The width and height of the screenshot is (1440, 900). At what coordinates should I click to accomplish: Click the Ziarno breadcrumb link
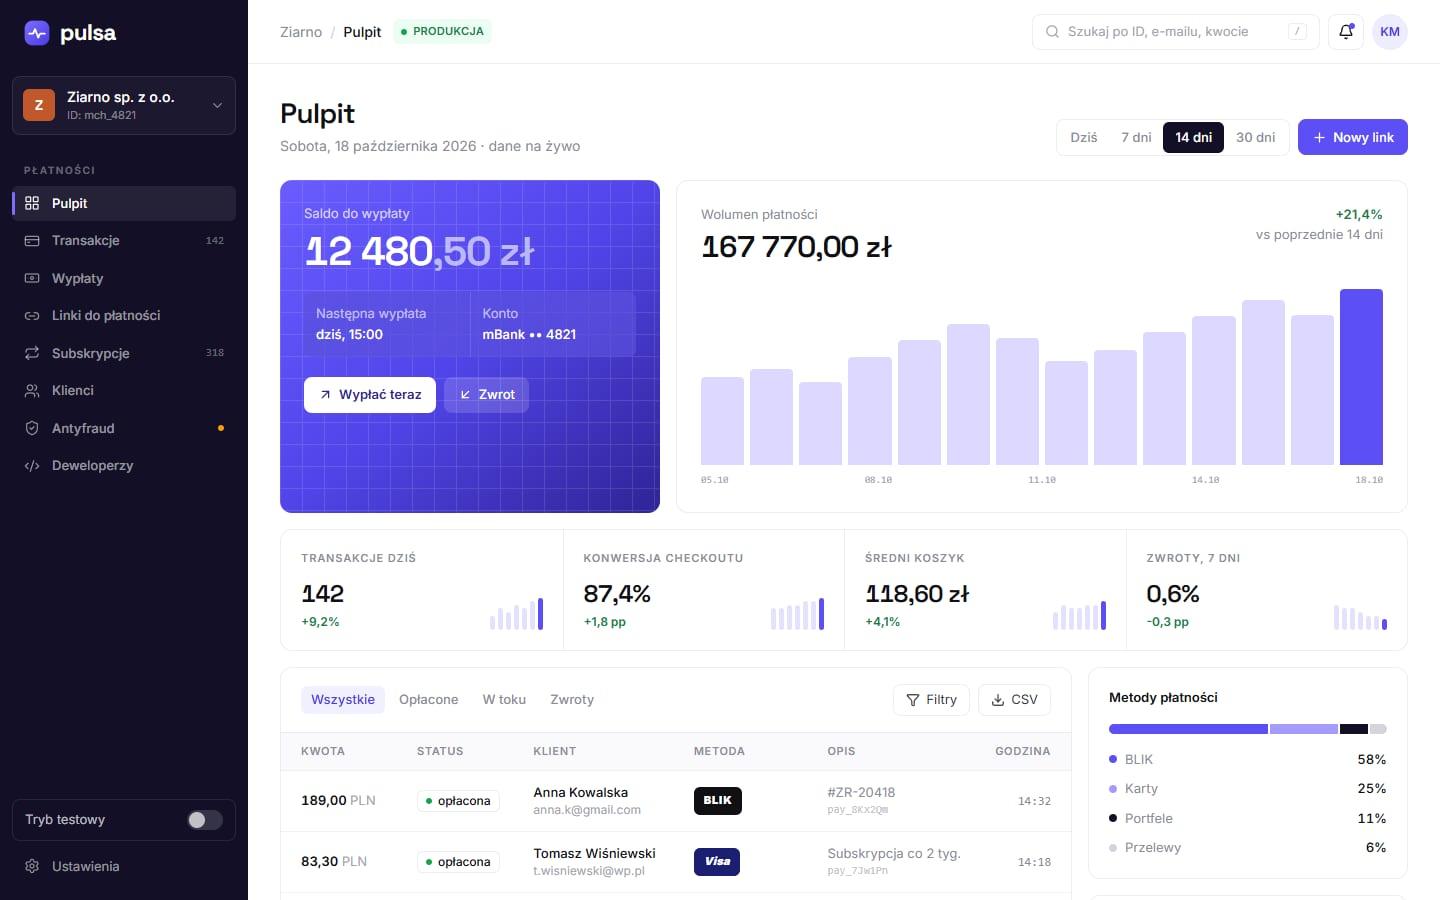click(x=301, y=32)
